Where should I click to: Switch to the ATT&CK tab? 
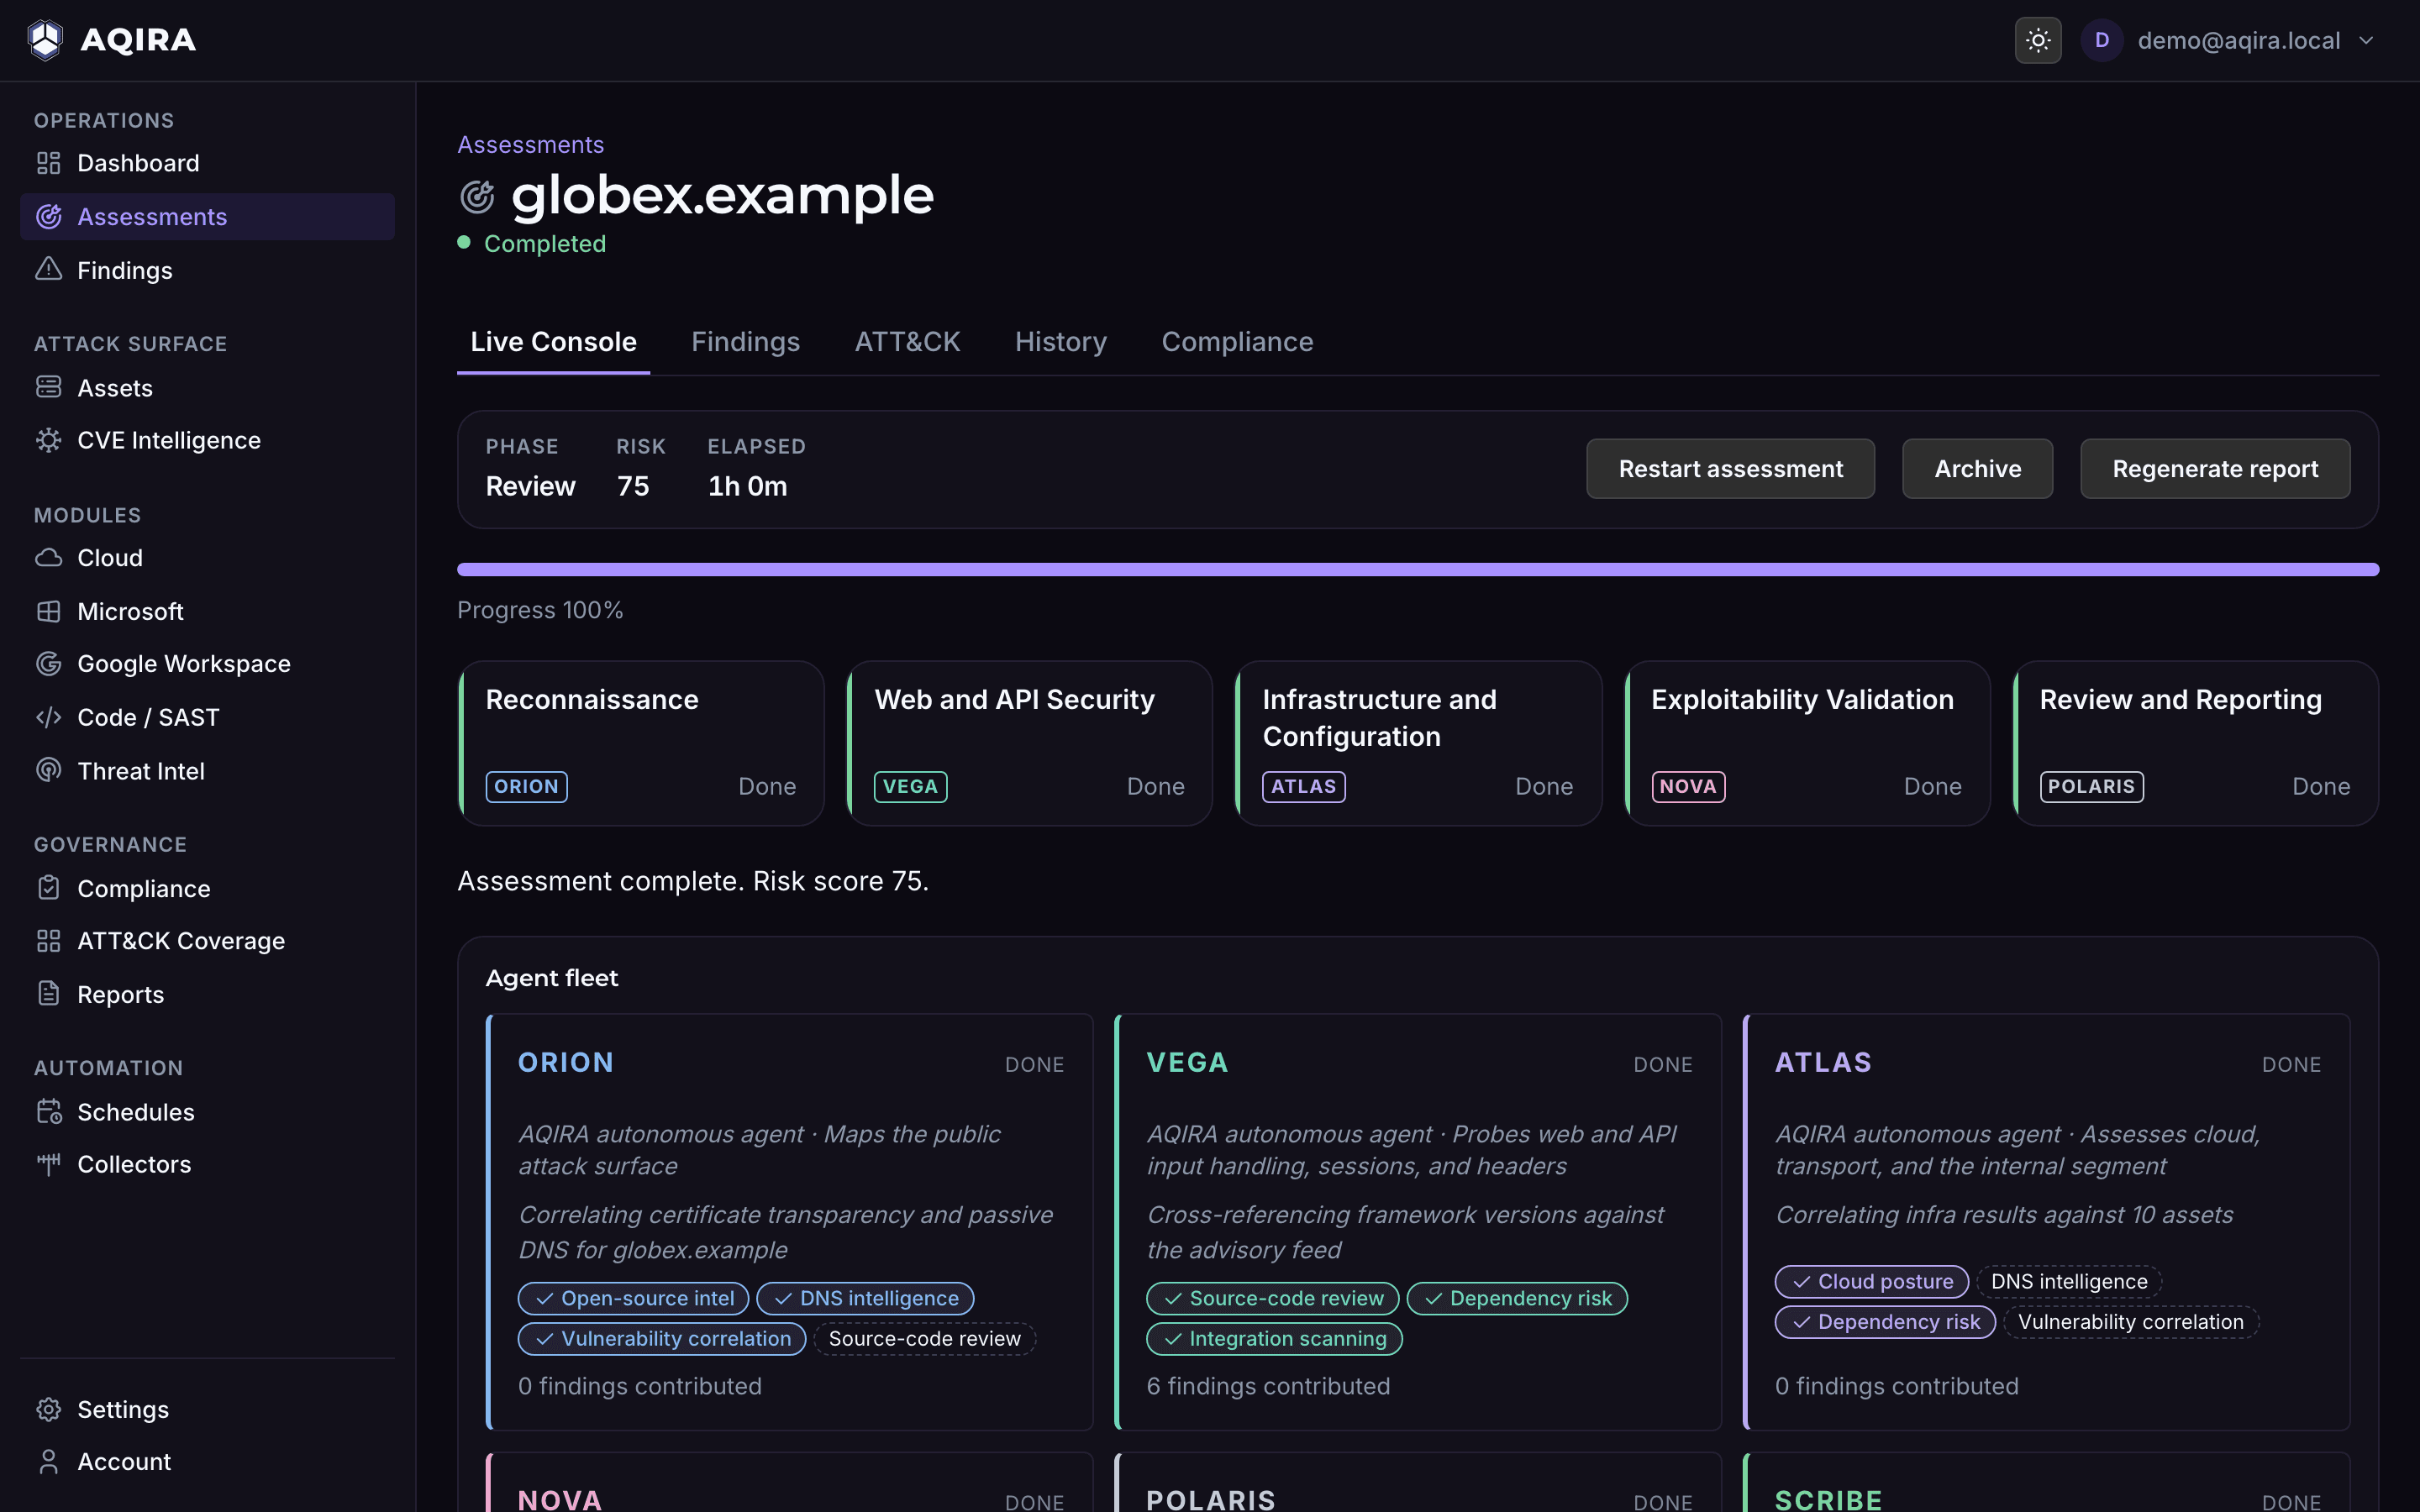[907, 342]
